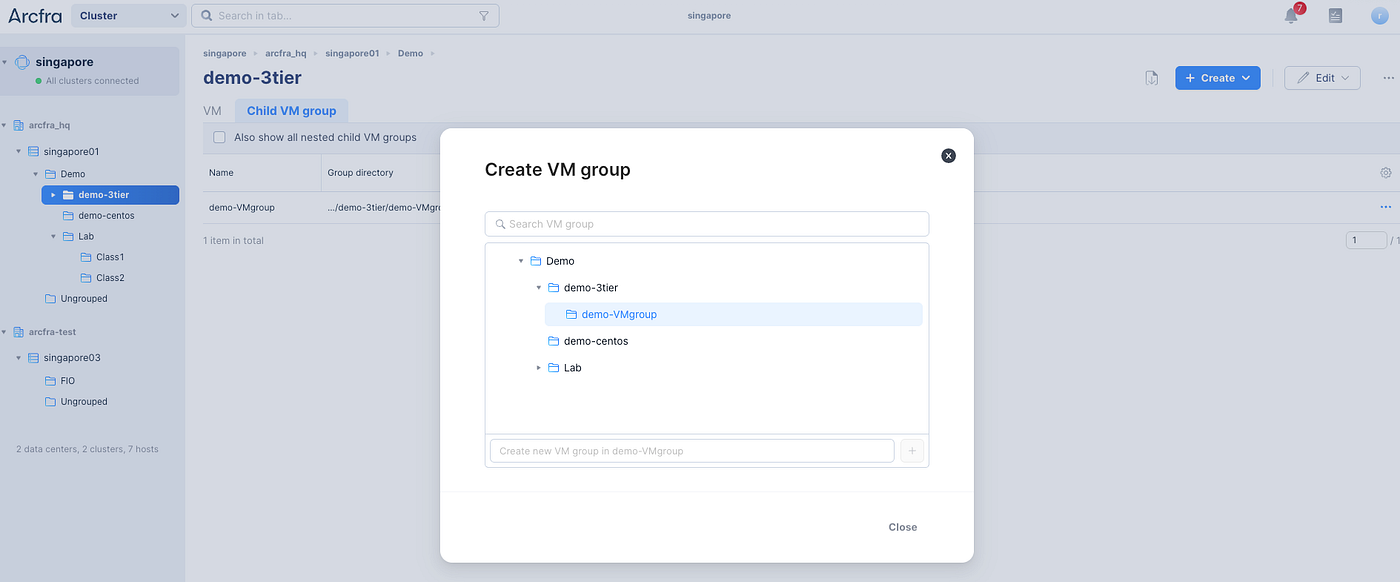The image size is (1400, 582).
Task: Enable Also show all nested child VM groups
Action: 220,137
